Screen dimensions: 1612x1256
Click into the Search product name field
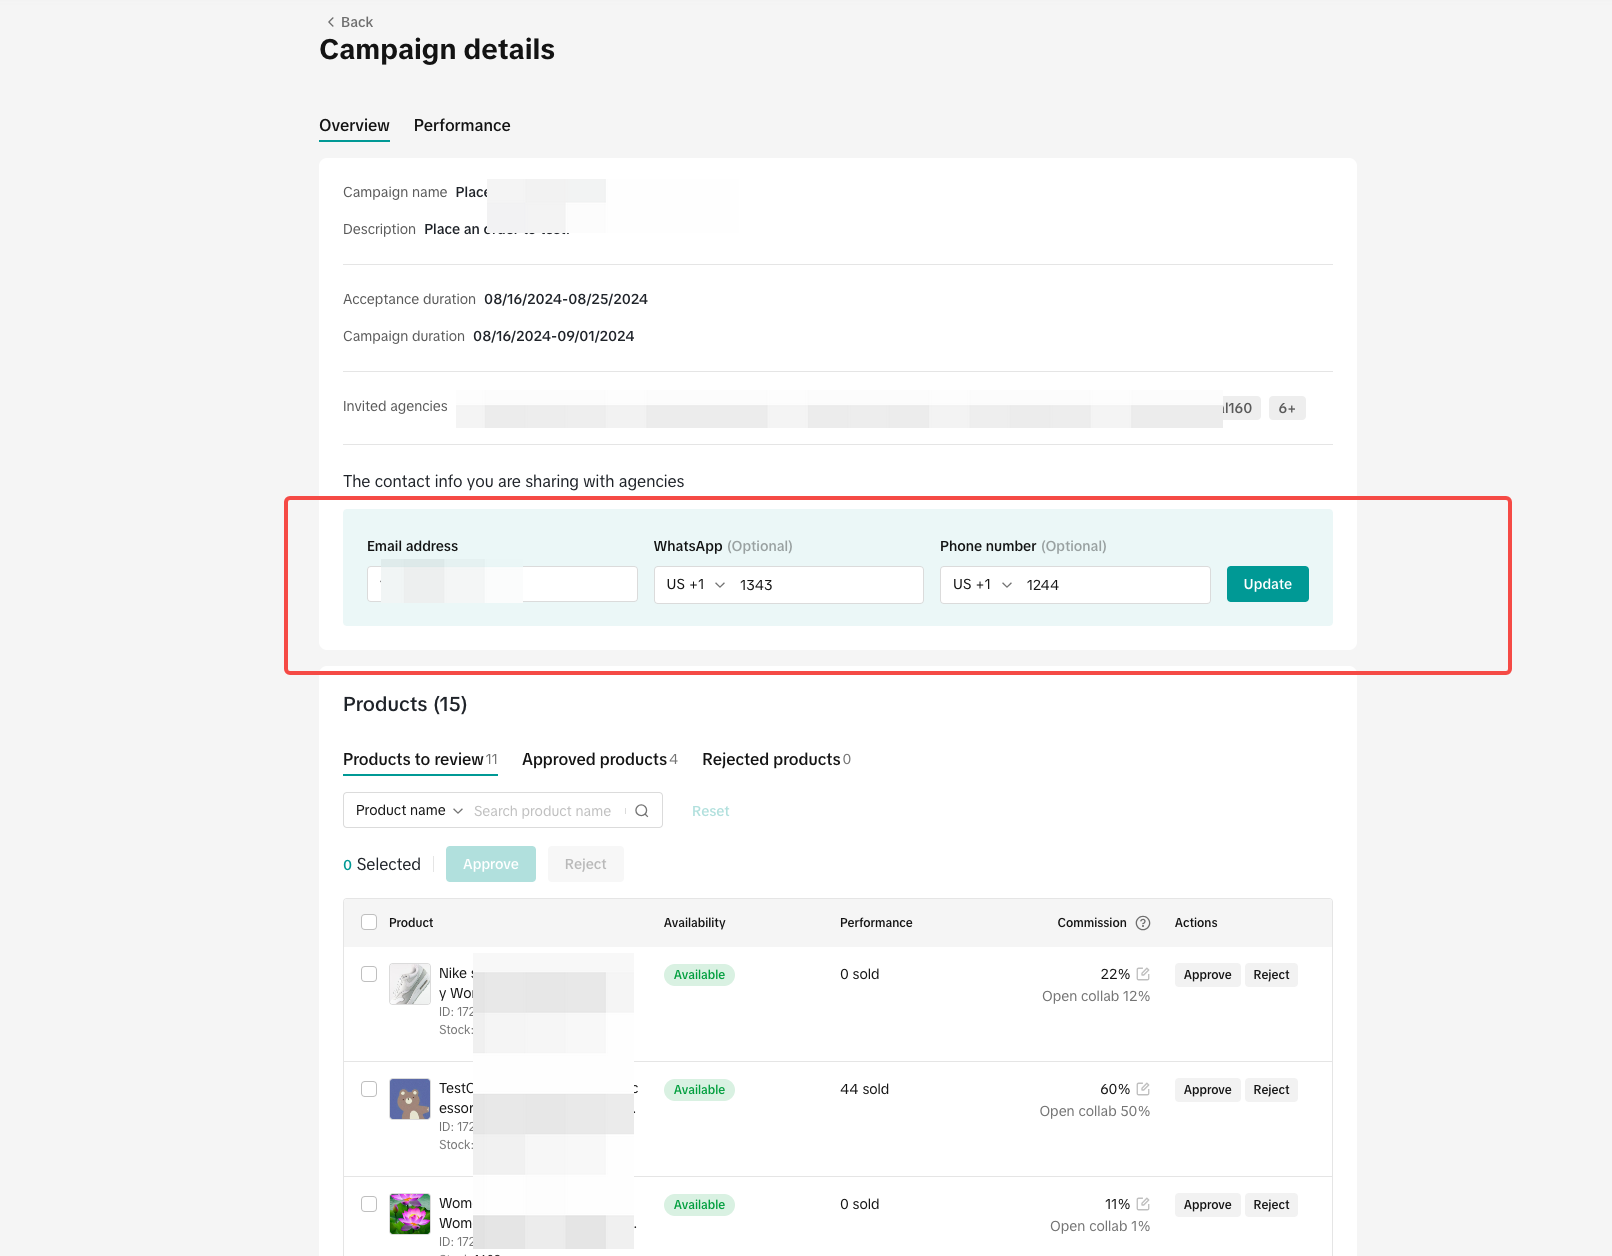click(545, 811)
